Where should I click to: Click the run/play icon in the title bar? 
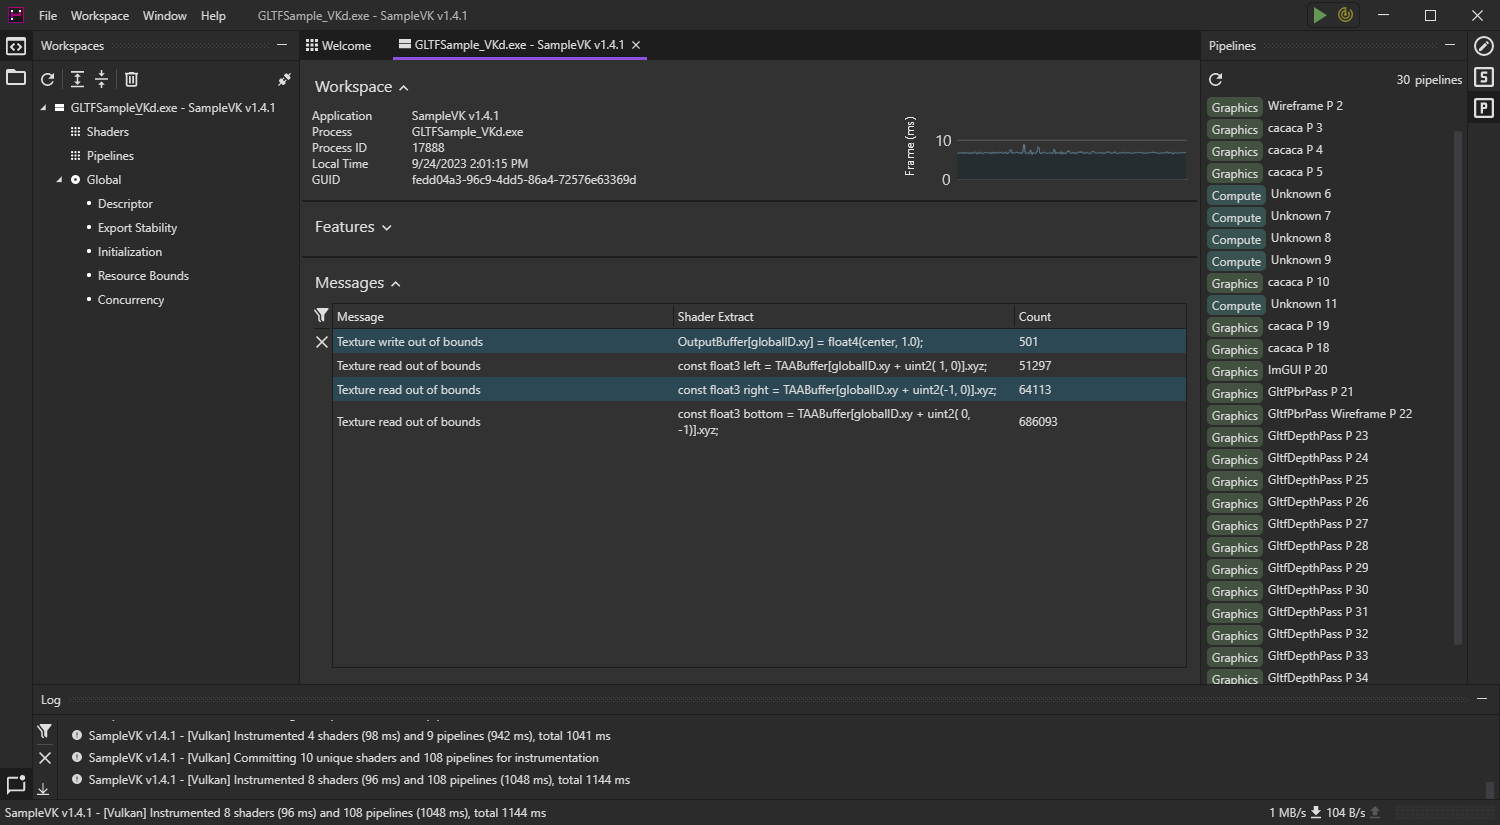(x=1318, y=15)
